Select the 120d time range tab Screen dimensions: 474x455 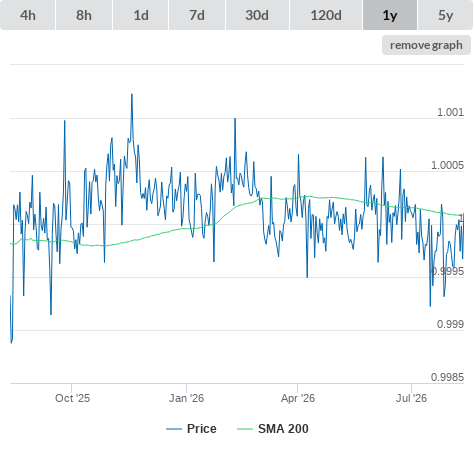(326, 15)
